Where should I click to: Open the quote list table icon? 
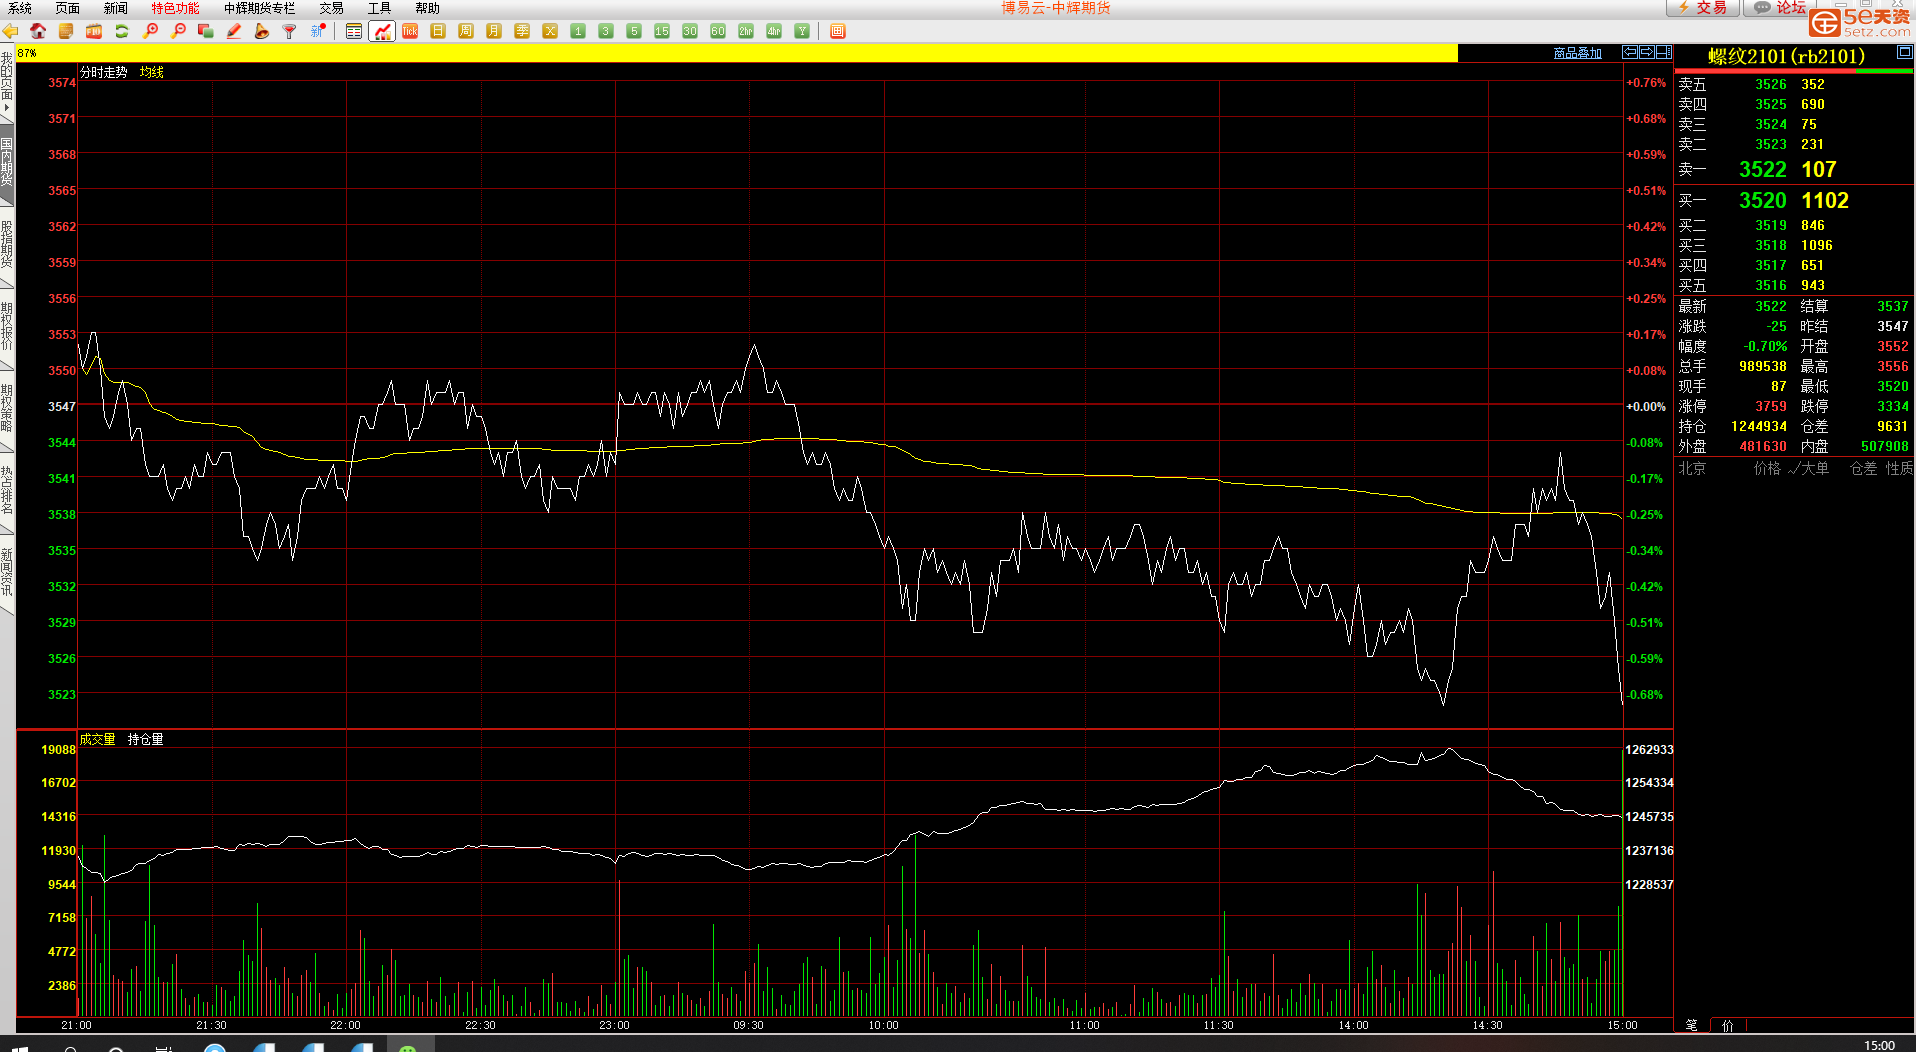[354, 31]
